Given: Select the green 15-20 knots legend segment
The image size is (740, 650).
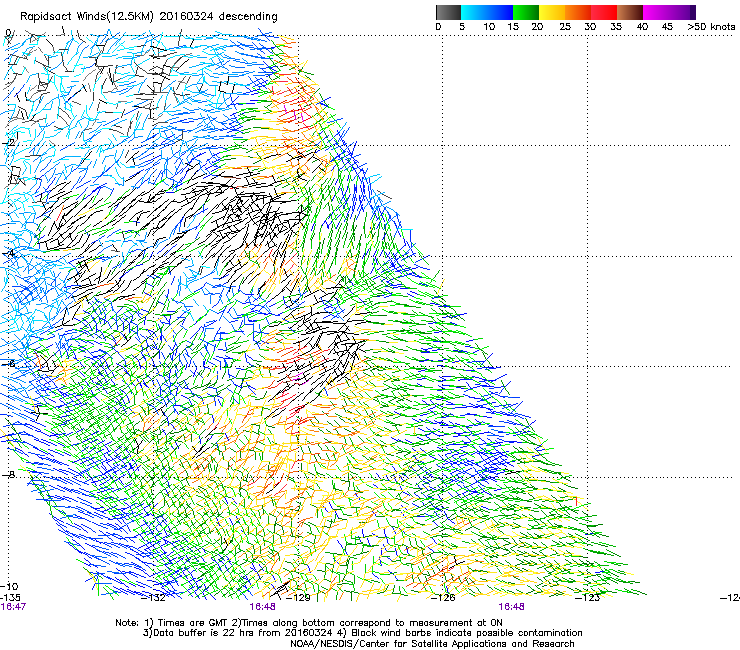Looking at the screenshot, I should point(526,12).
